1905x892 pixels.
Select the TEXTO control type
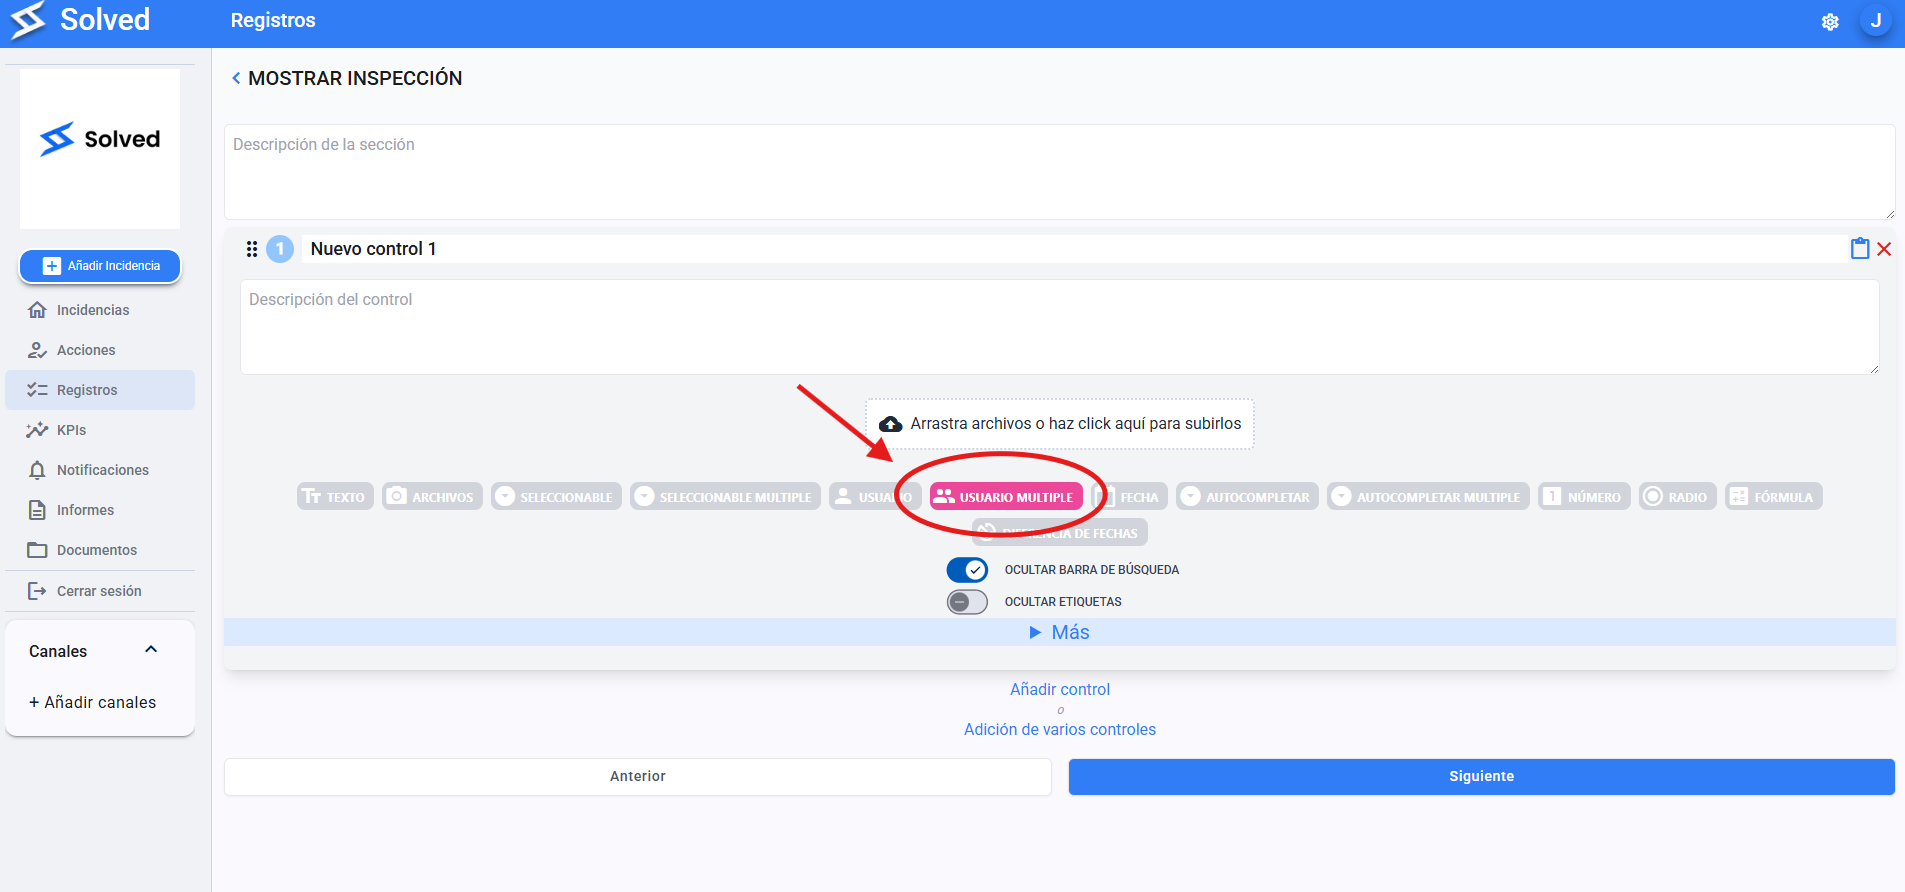335,497
